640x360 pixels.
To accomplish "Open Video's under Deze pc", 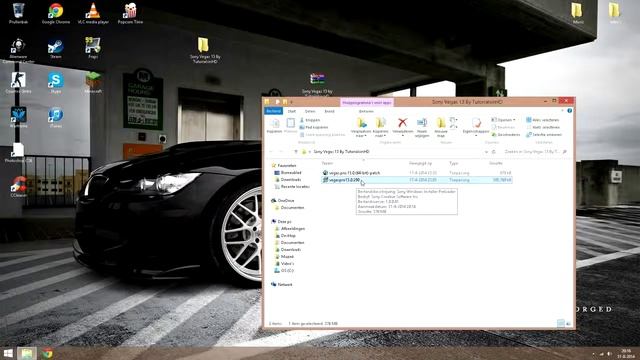I will click(284, 263).
